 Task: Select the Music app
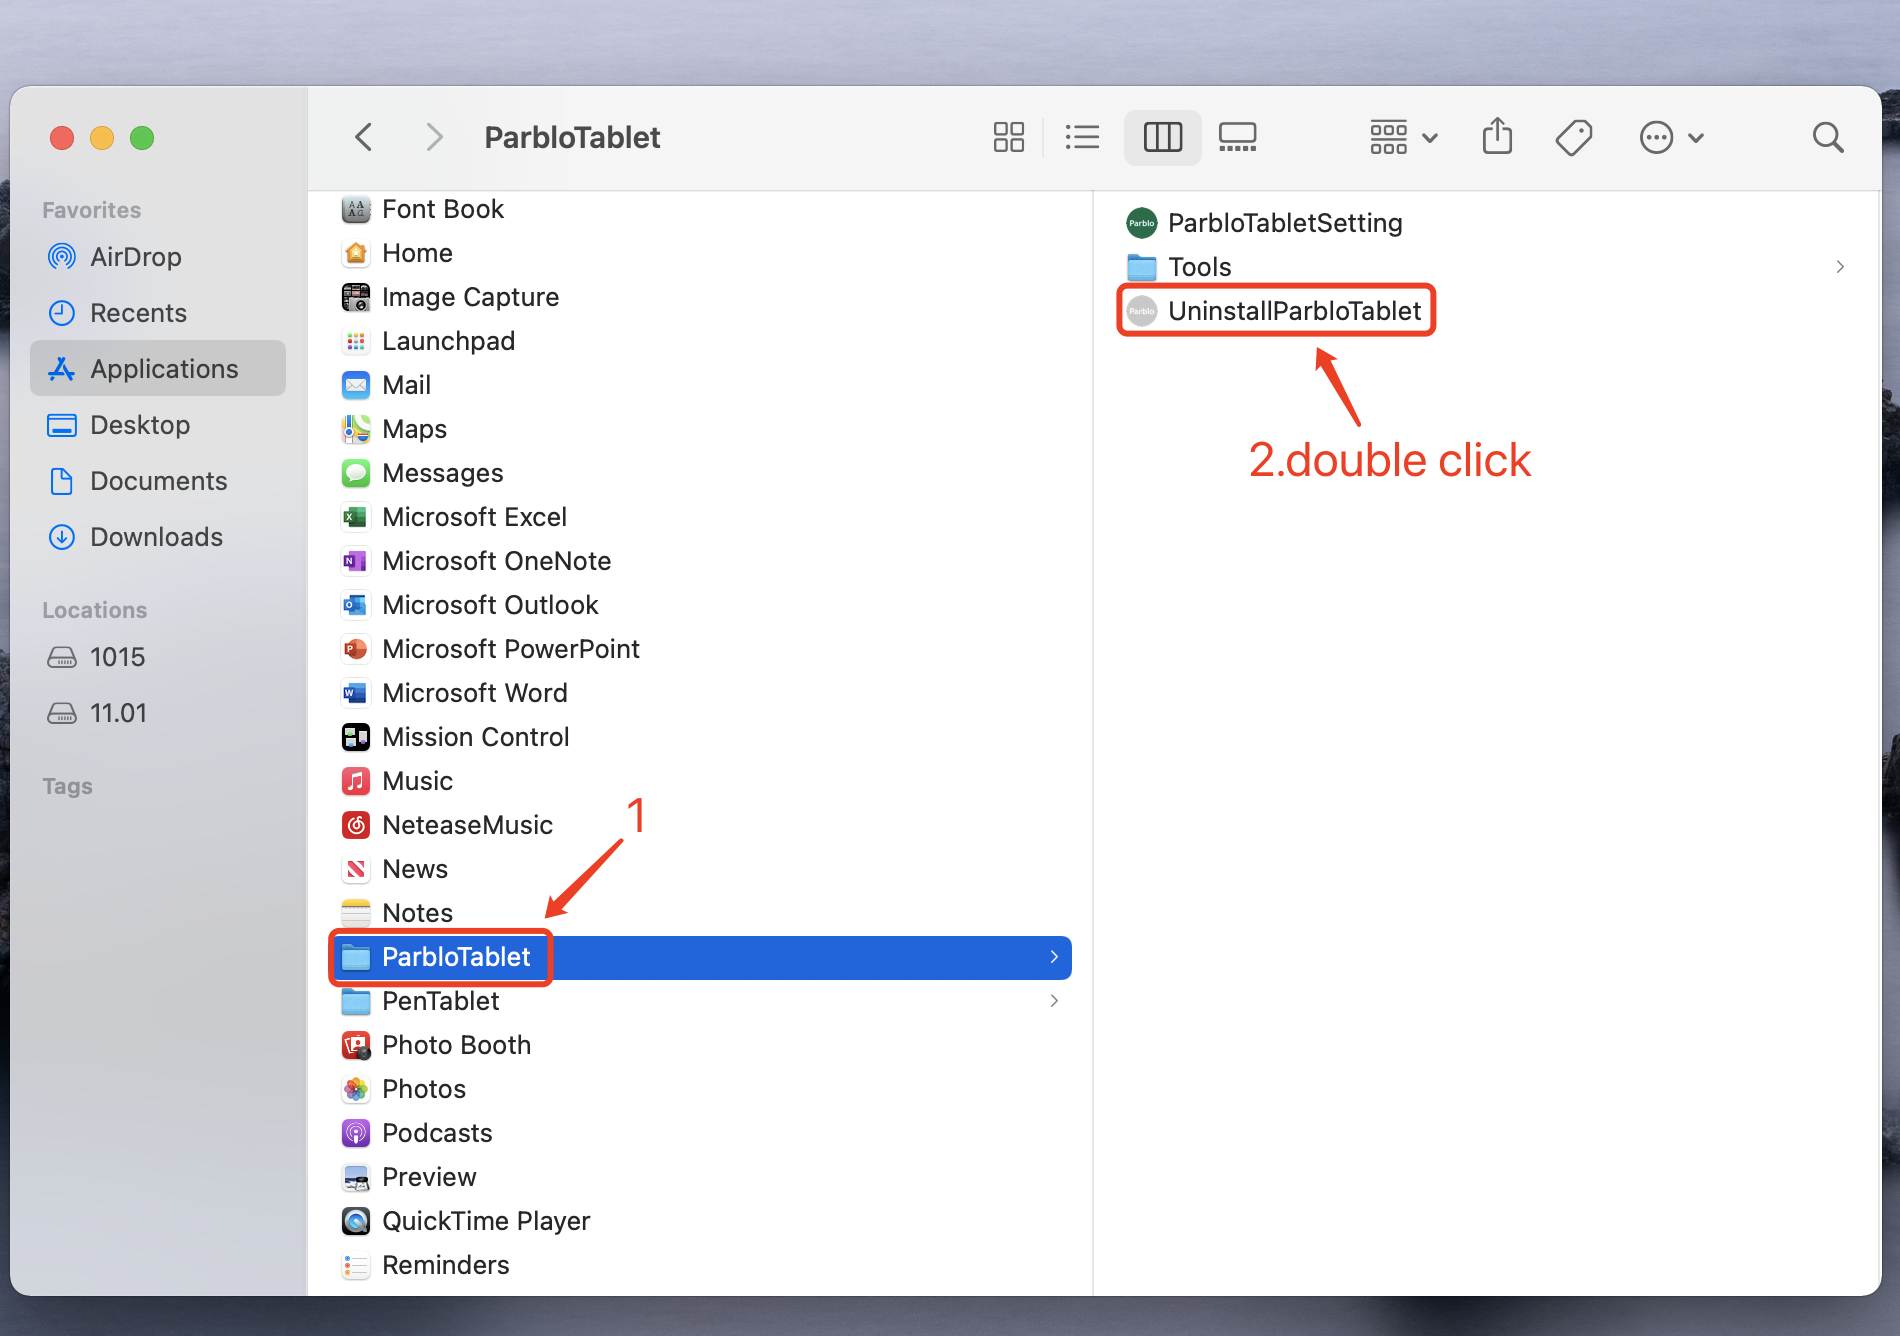(x=701, y=781)
